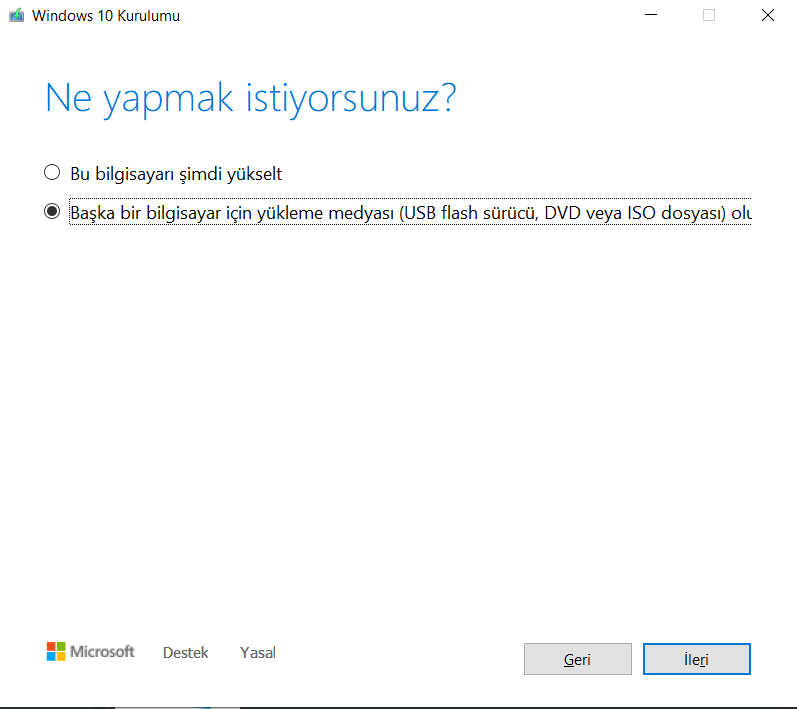Open the Destek link
Viewport: 797px width, 709px height.
[x=186, y=653]
